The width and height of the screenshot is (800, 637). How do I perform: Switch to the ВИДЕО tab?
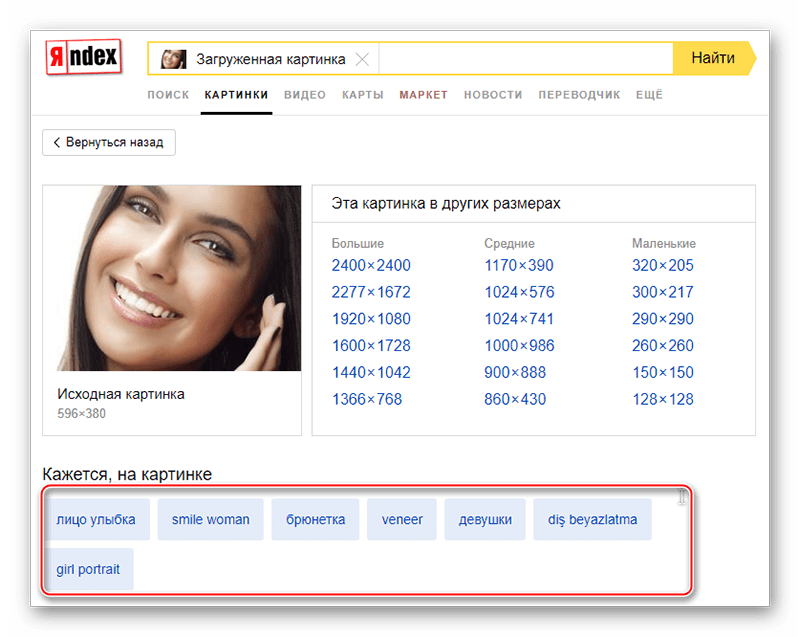point(305,95)
